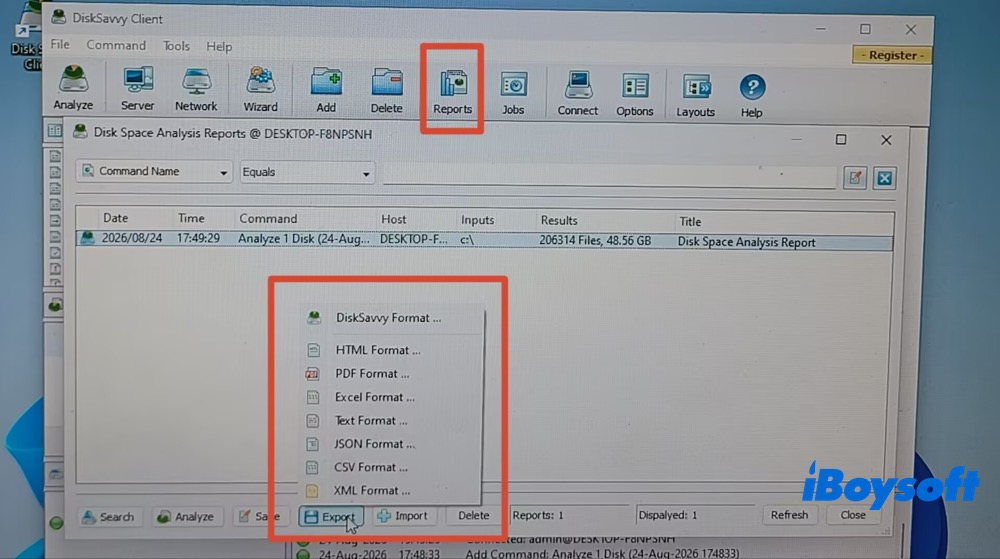Image resolution: width=1000 pixels, height=559 pixels.
Task: Select the 2026/08/24 report row date
Action: tap(132, 238)
